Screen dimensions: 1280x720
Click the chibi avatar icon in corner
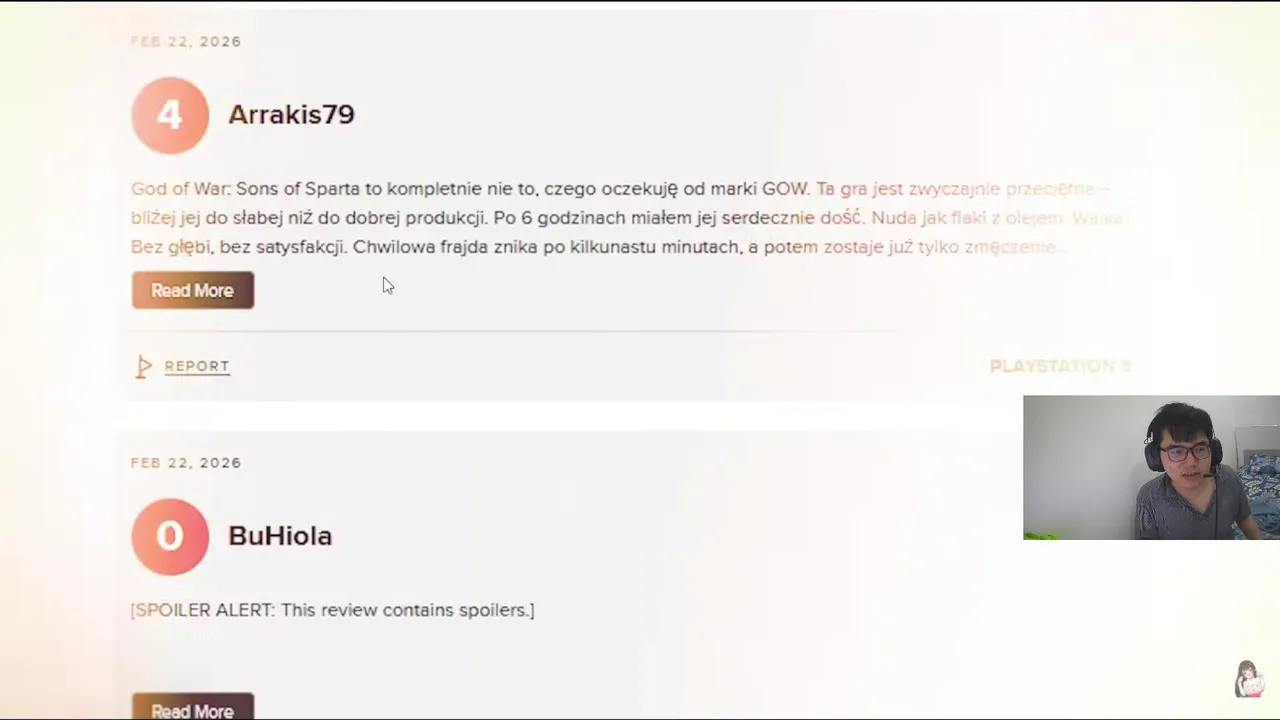pyautogui.click(x=1247, y=679)
